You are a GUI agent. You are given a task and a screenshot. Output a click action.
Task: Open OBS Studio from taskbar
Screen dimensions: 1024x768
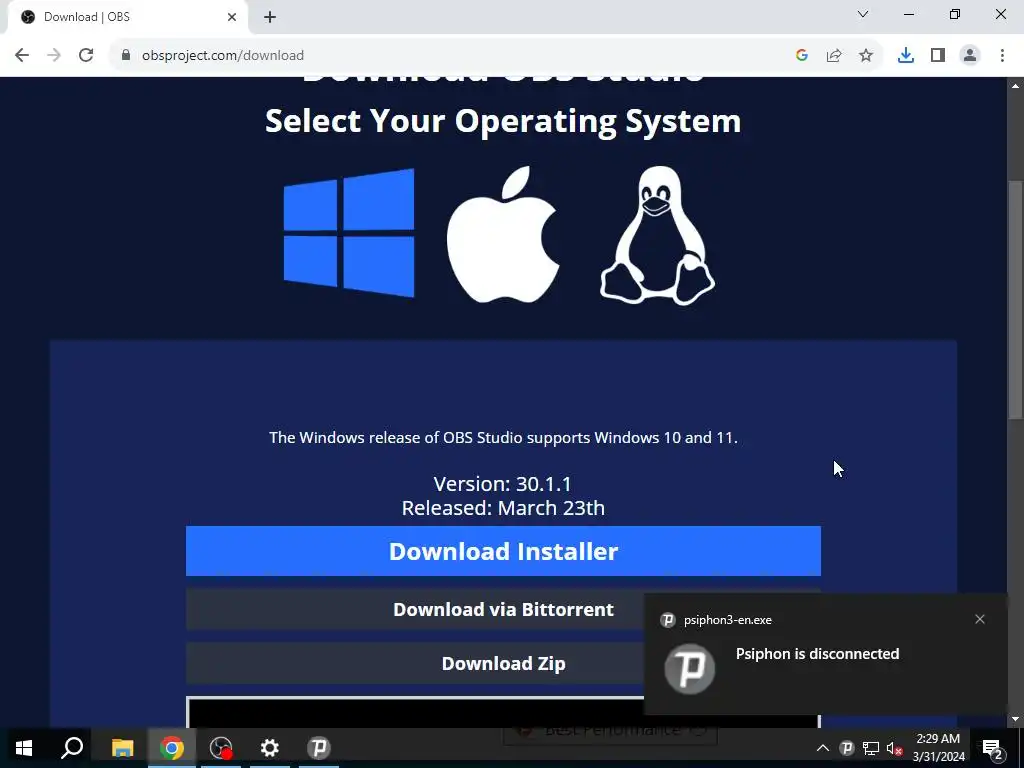pos(221,748)
